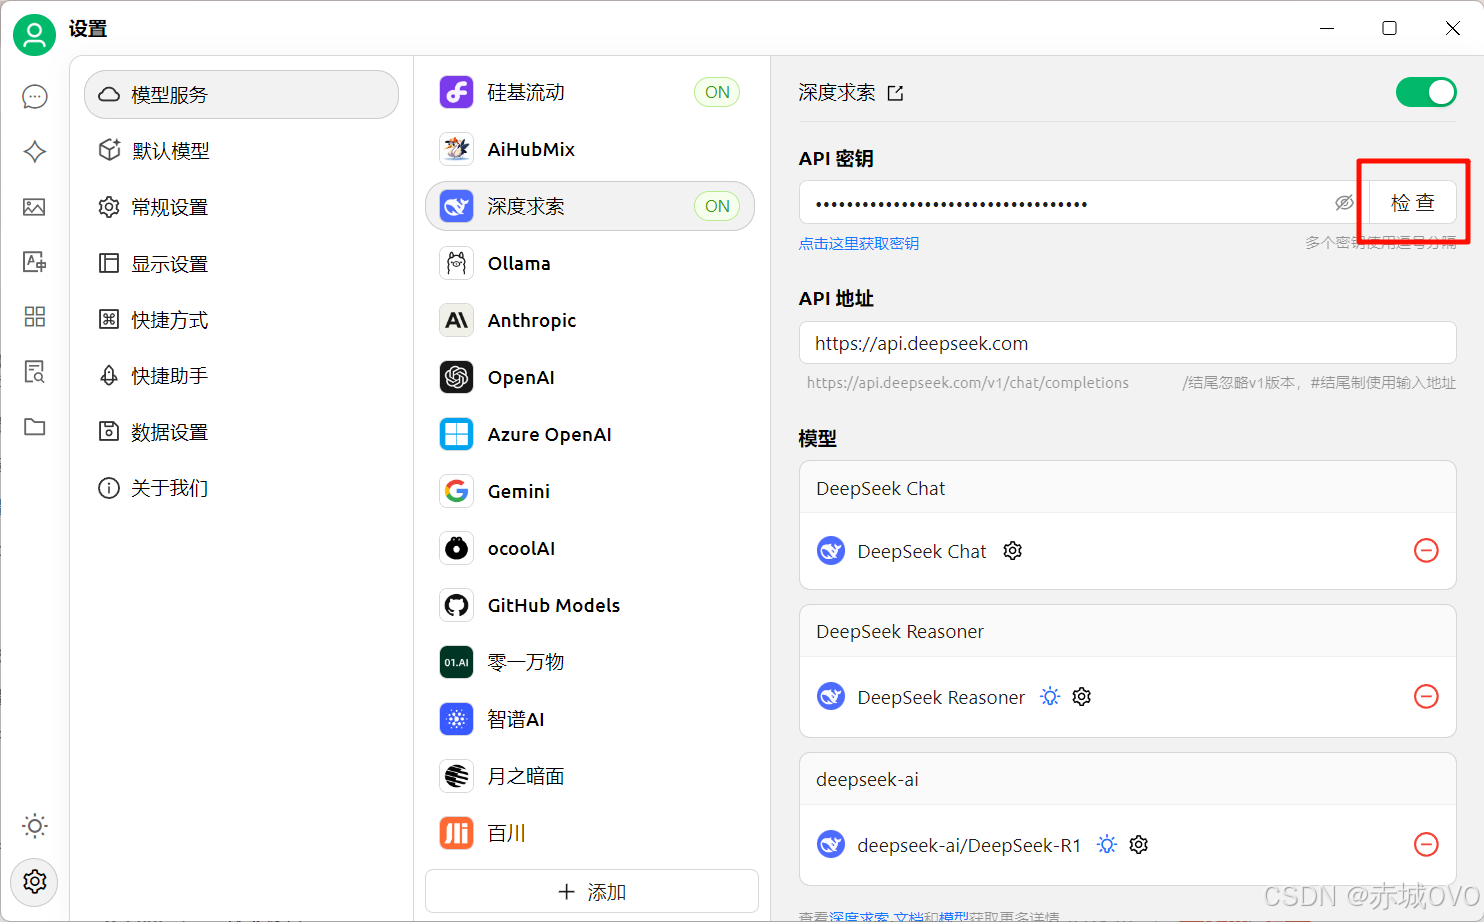The height and width of the screenshot is (922, 1484).
Task: Open settings gear for DeepSeek Reasoner model
Action: (1082, 697)
